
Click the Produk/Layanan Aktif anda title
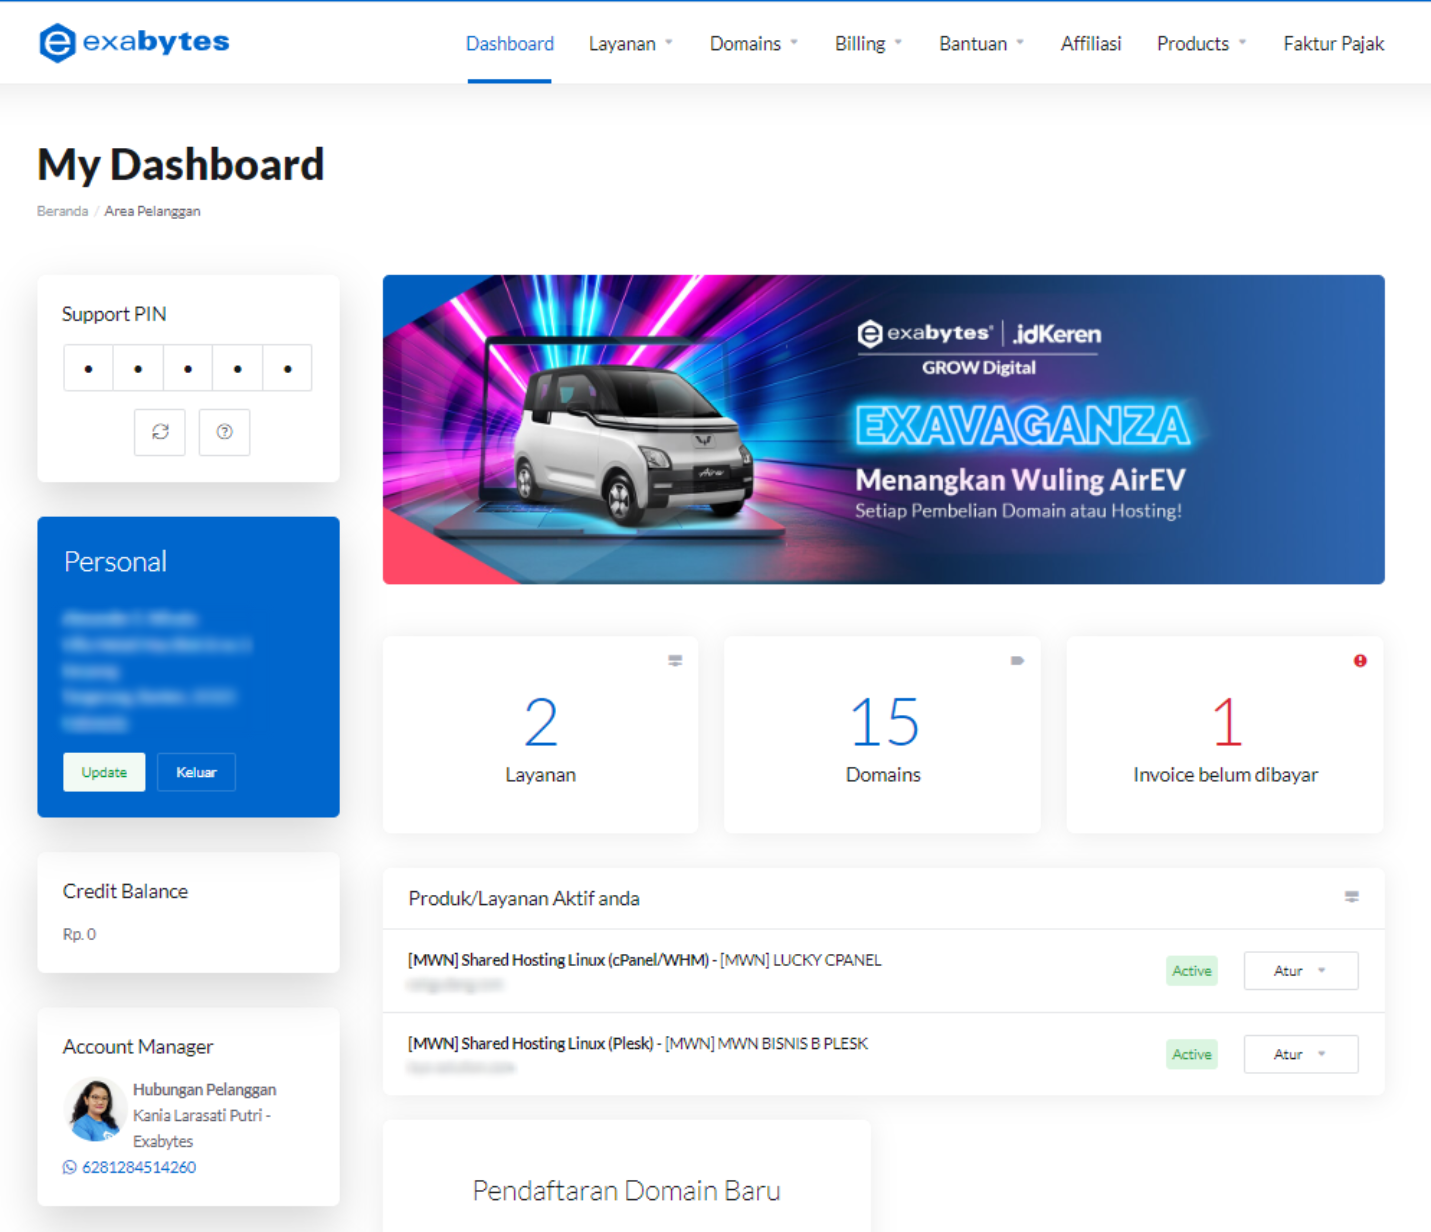[524, 898]
